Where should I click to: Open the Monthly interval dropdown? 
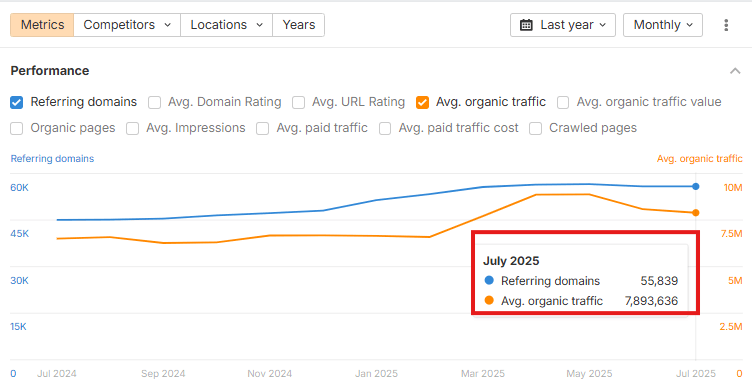[663, 25]
